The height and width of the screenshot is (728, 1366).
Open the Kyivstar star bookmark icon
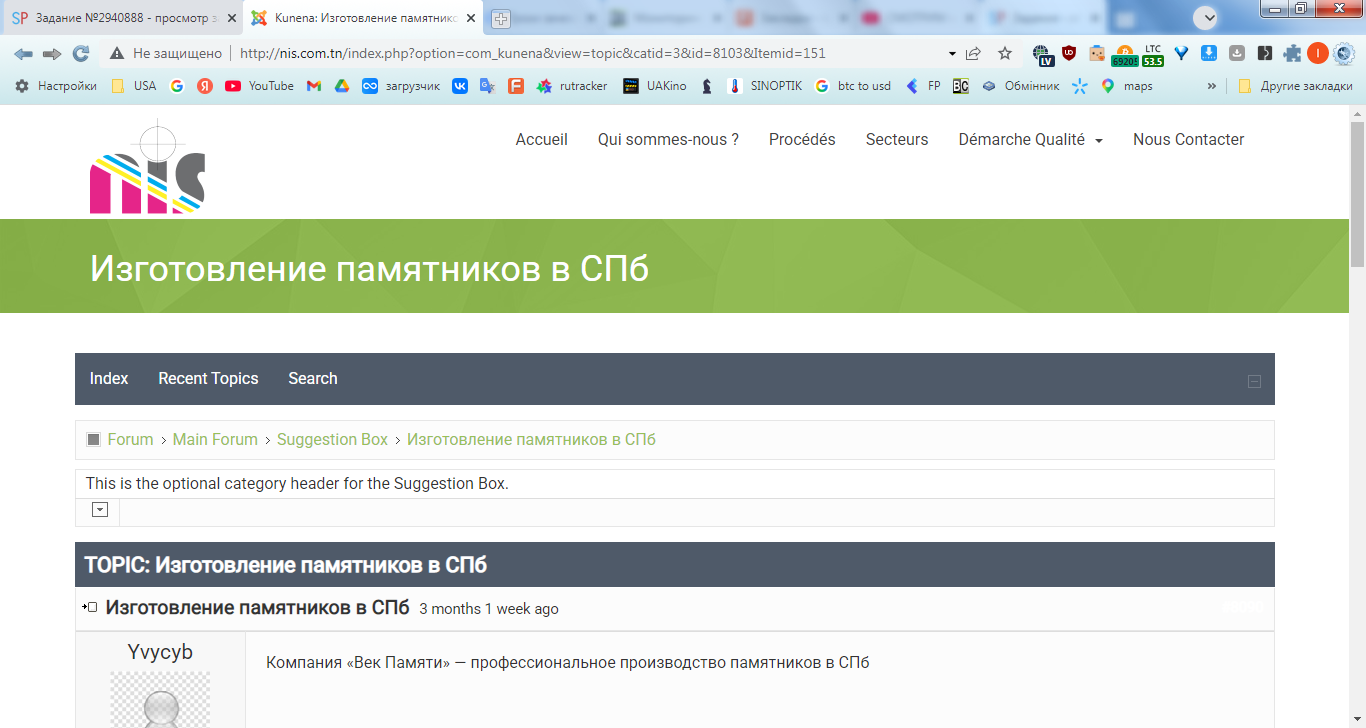click(1079, 86)
